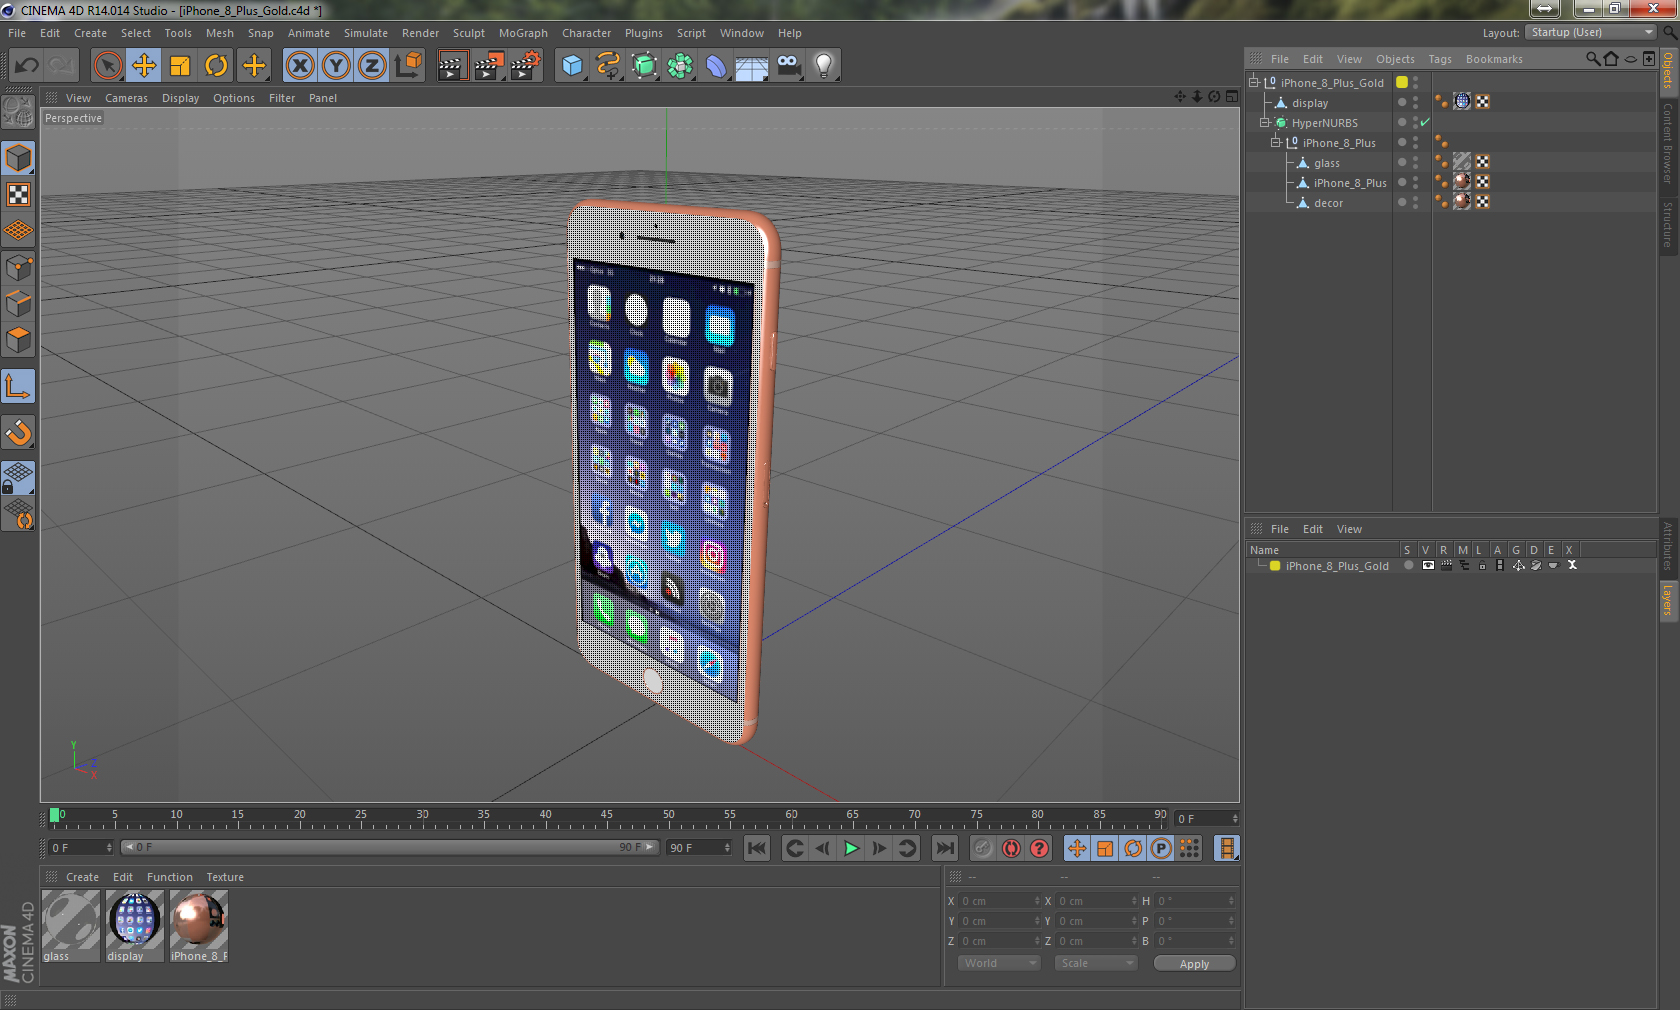Toggle Snap magnet icon

(x=18, y=433)
